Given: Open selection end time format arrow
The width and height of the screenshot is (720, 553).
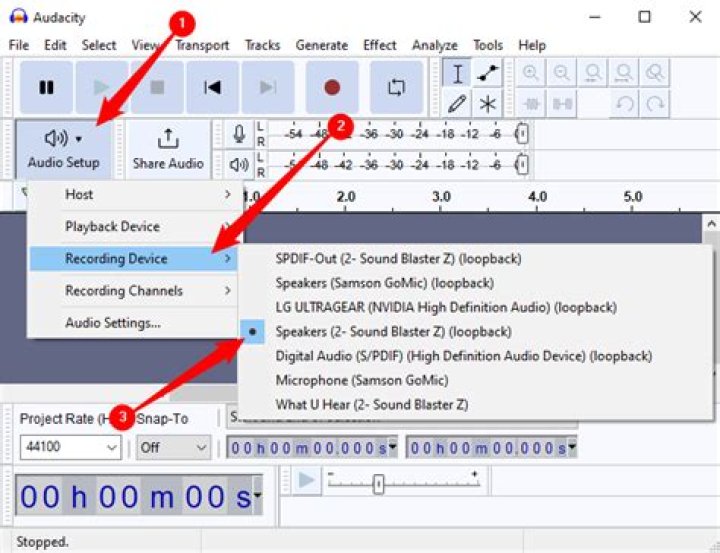Looking at the screenshot, I should click(572, 447).
